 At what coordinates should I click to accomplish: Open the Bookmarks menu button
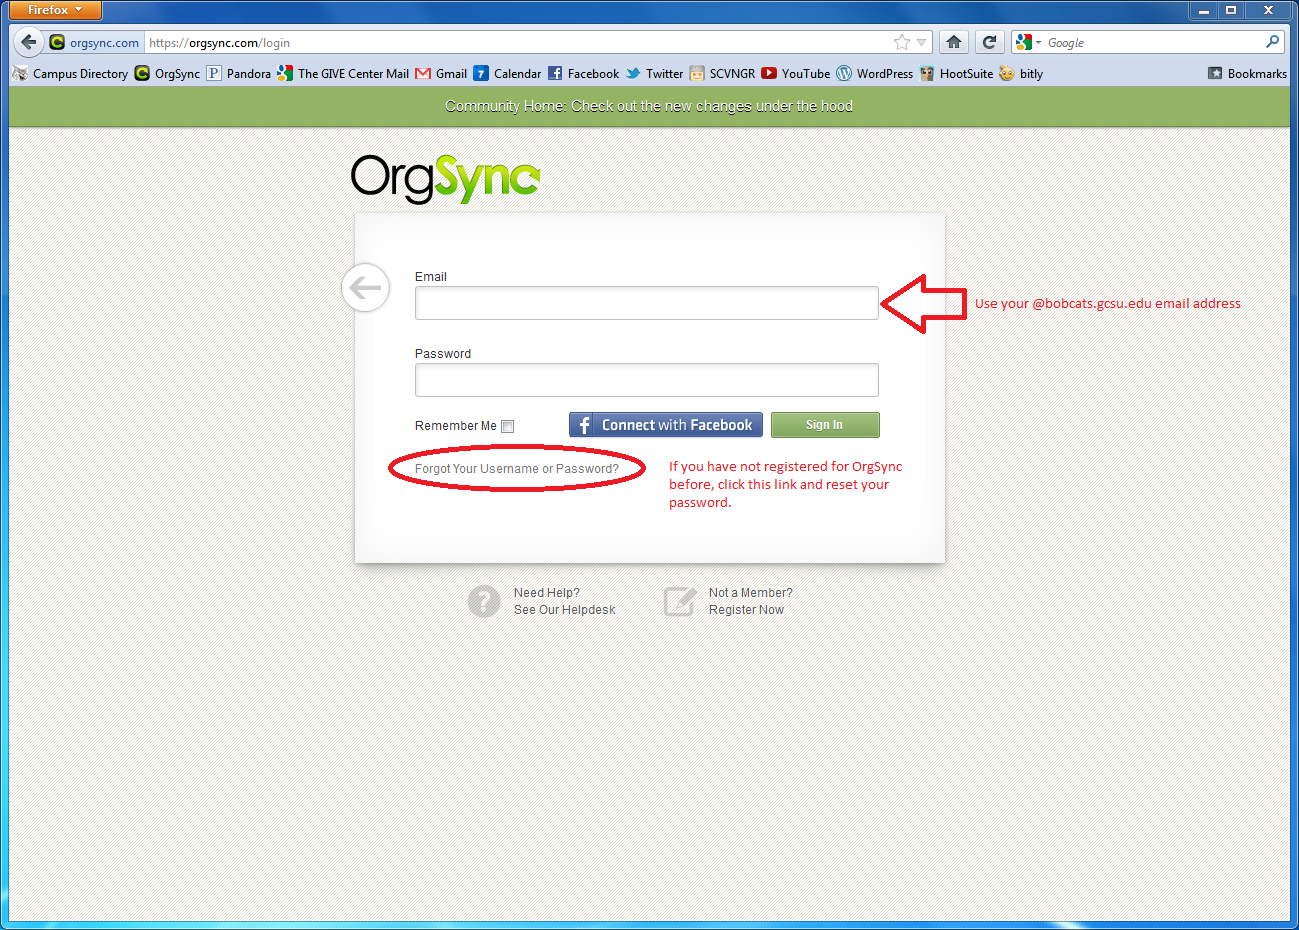pyautogui.click(x=1247, y=73)
